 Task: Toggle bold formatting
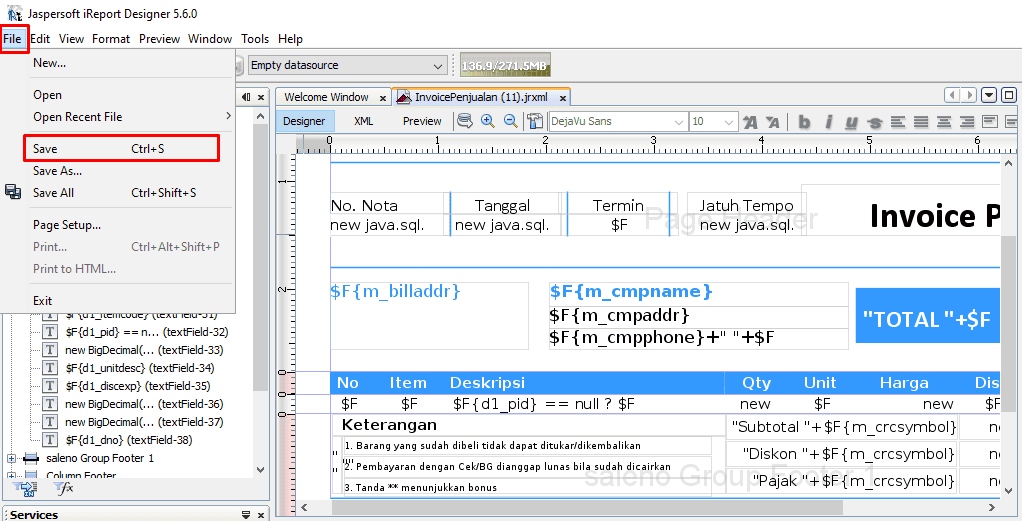(804, 122)
